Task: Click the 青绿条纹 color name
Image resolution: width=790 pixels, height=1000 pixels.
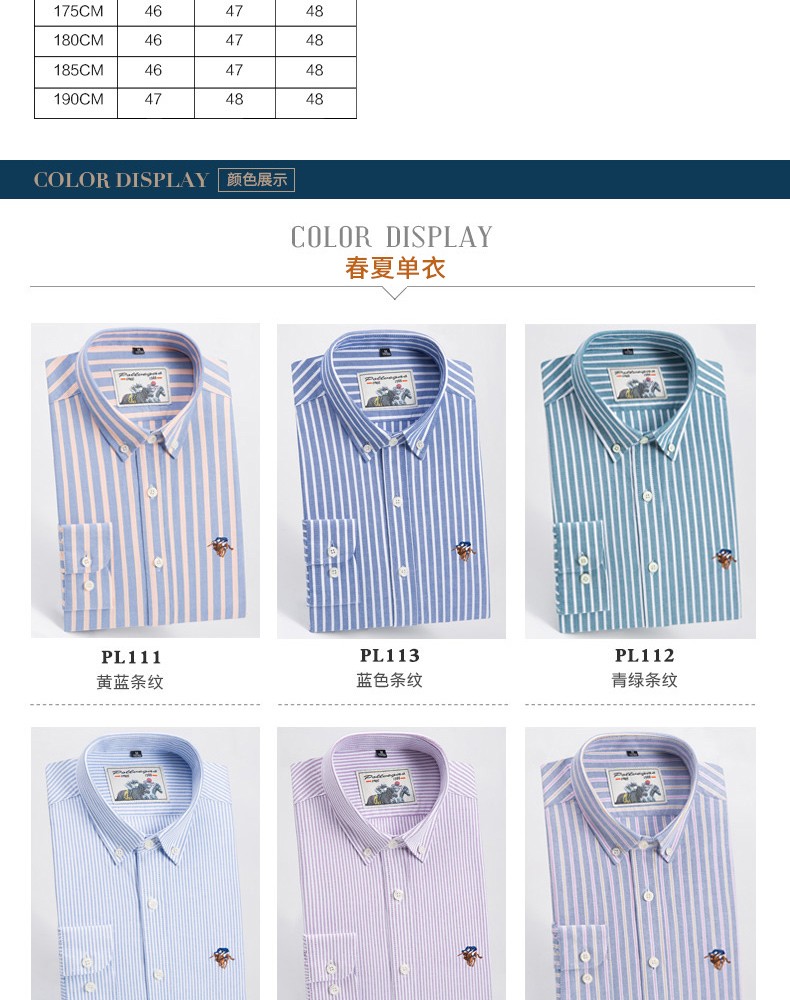Action: (644, 680)
